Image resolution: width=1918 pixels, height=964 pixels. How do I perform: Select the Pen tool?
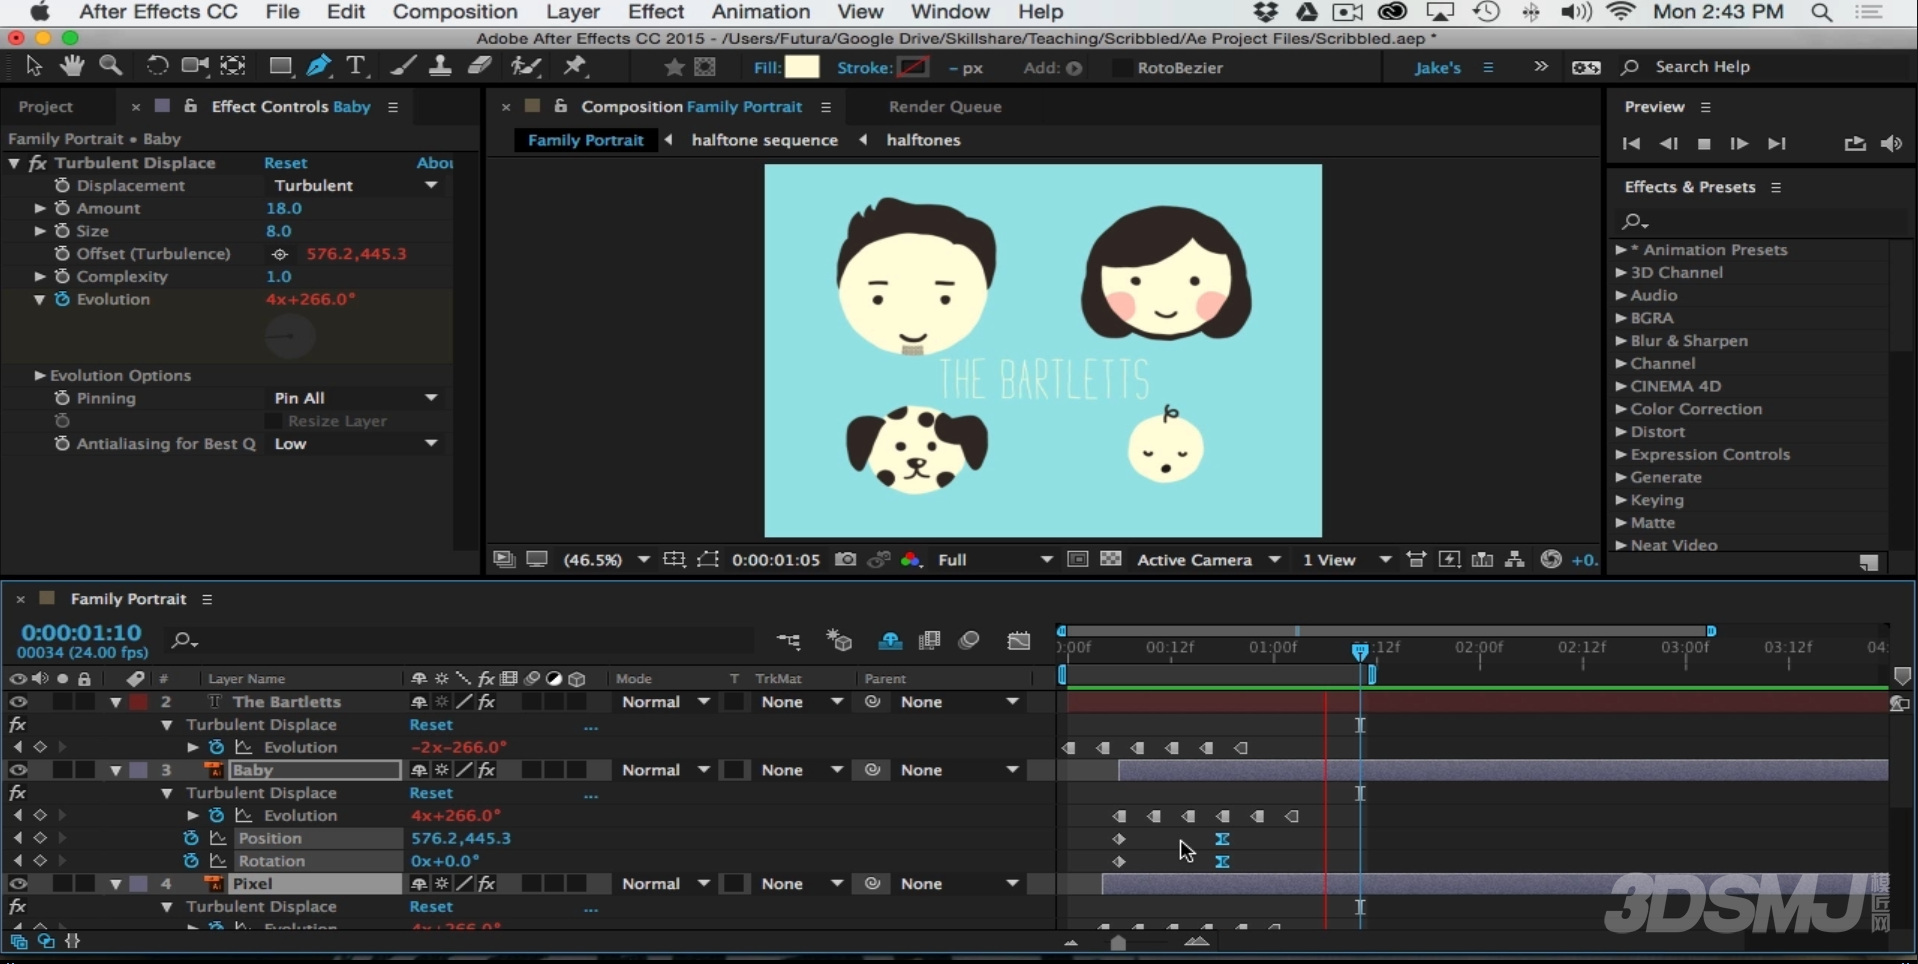pyautogui.click(x=319, y=66)
